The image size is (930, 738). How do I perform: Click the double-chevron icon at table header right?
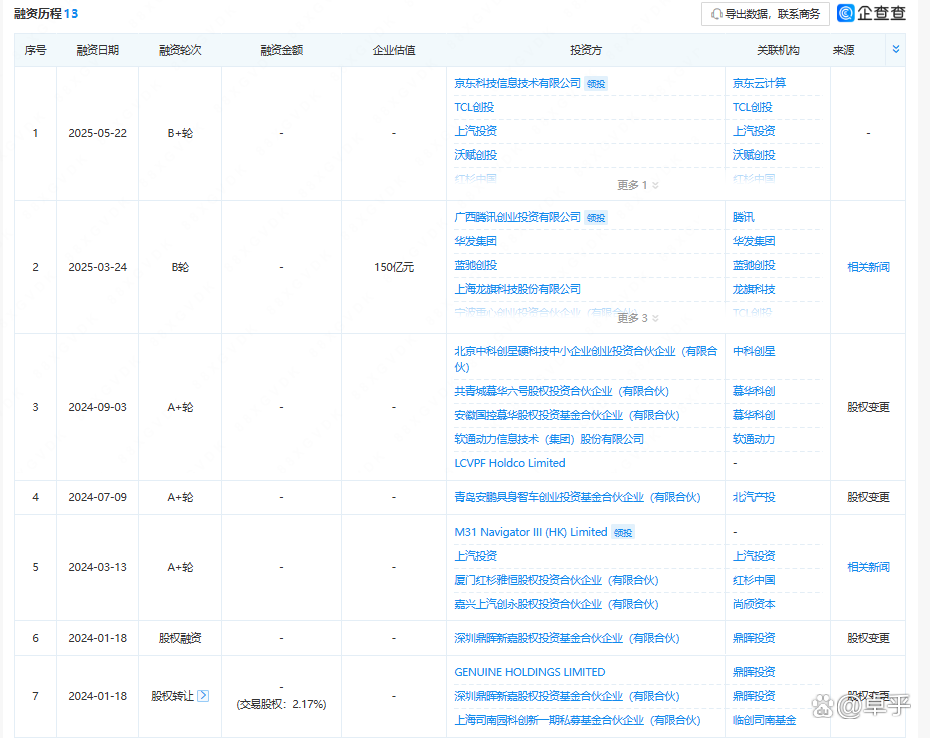(895, 49)
